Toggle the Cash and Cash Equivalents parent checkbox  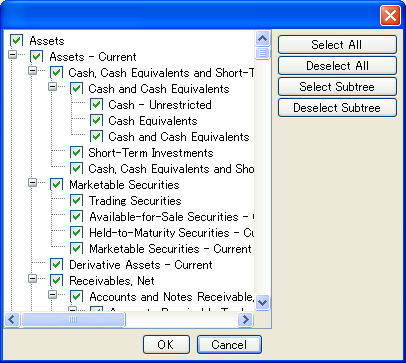pyautogui.click(x=76, y=88)
